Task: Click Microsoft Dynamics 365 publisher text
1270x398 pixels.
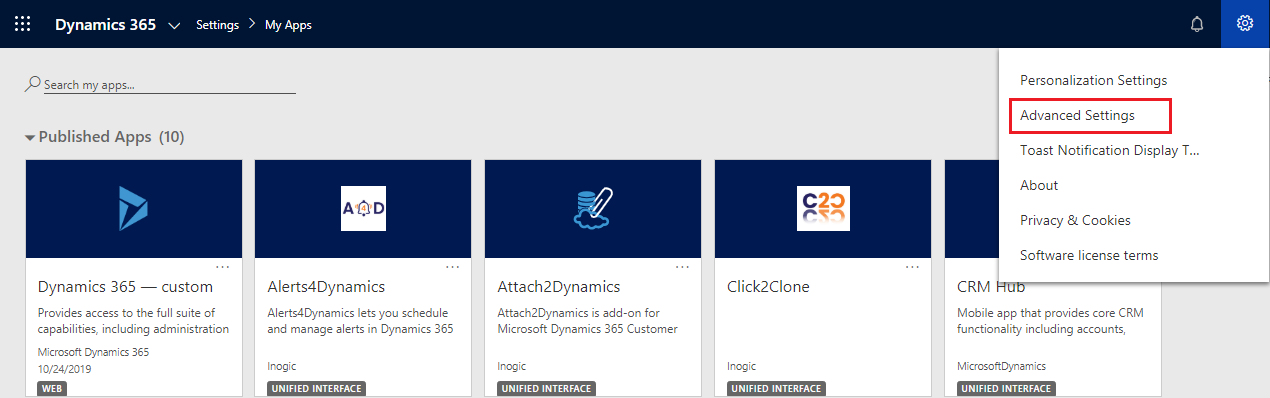Action: coord(94,352)
